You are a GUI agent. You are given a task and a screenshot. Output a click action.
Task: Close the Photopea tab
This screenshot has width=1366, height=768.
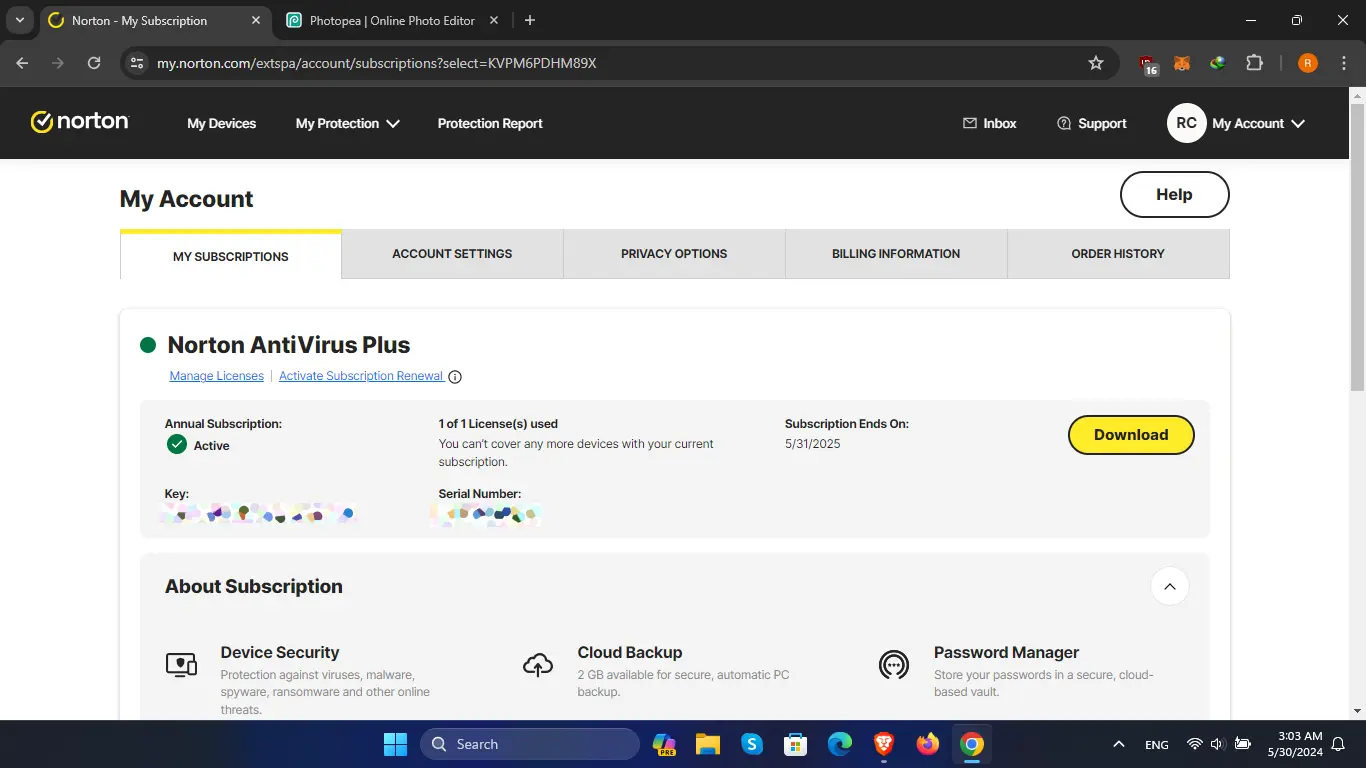tap(496, 20)
